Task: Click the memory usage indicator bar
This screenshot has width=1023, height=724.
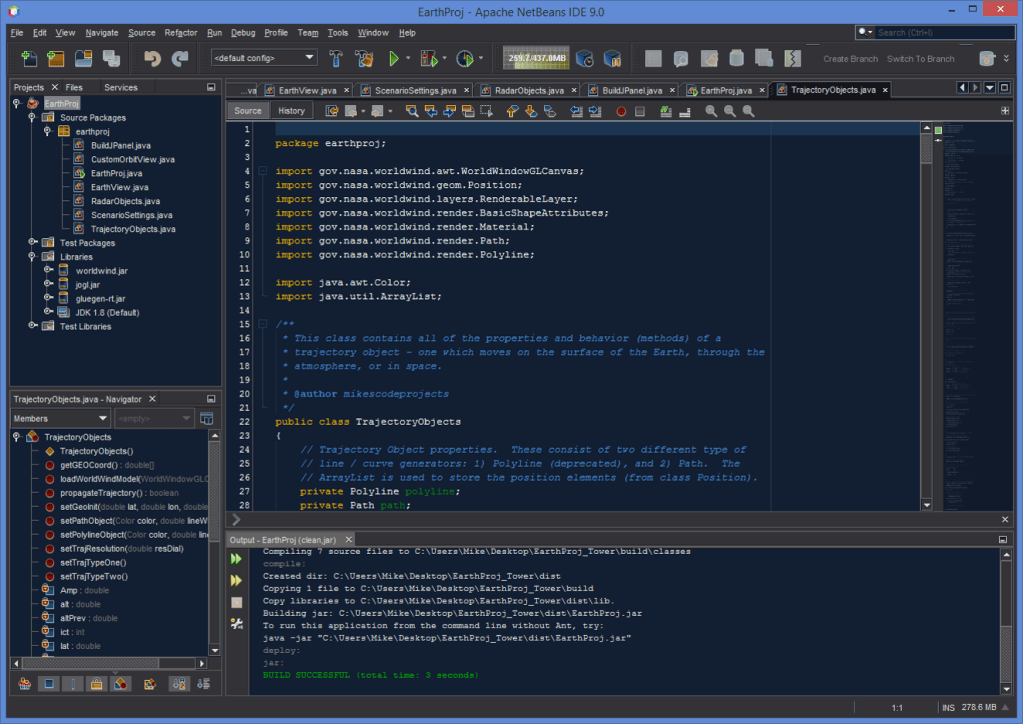Action: pyautogui.click(x=537, y=58)
